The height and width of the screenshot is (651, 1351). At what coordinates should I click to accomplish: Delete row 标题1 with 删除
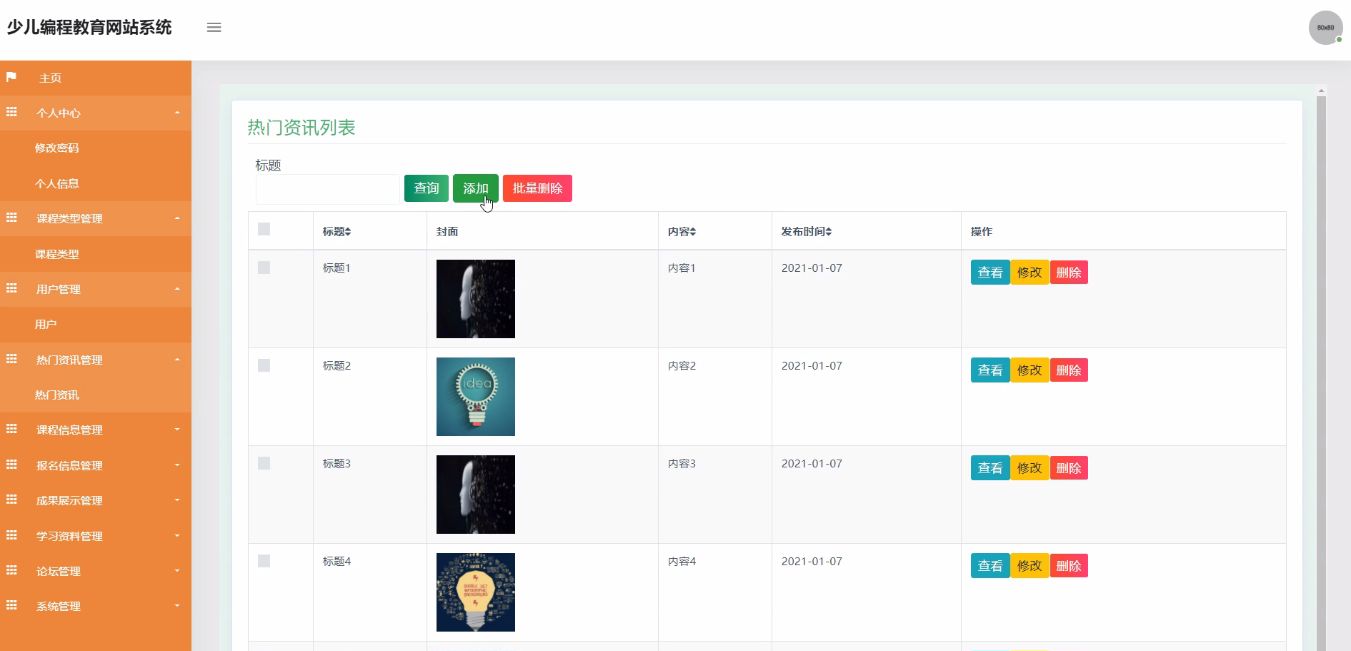coord(1069,272)
